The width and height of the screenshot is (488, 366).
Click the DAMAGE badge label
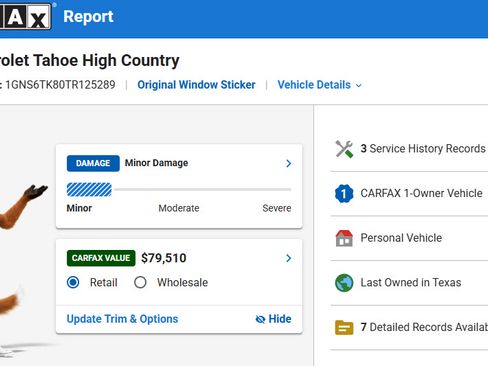[93, 163]
